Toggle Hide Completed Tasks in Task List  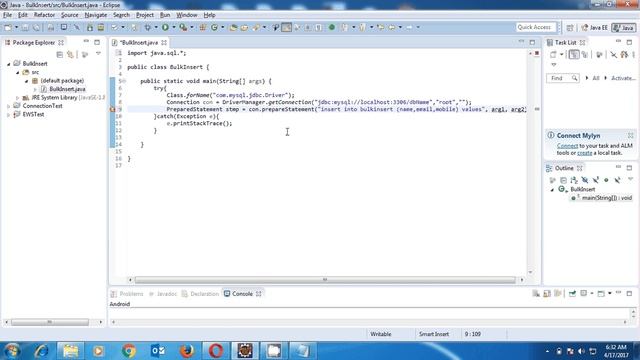[x=613, y=54]
